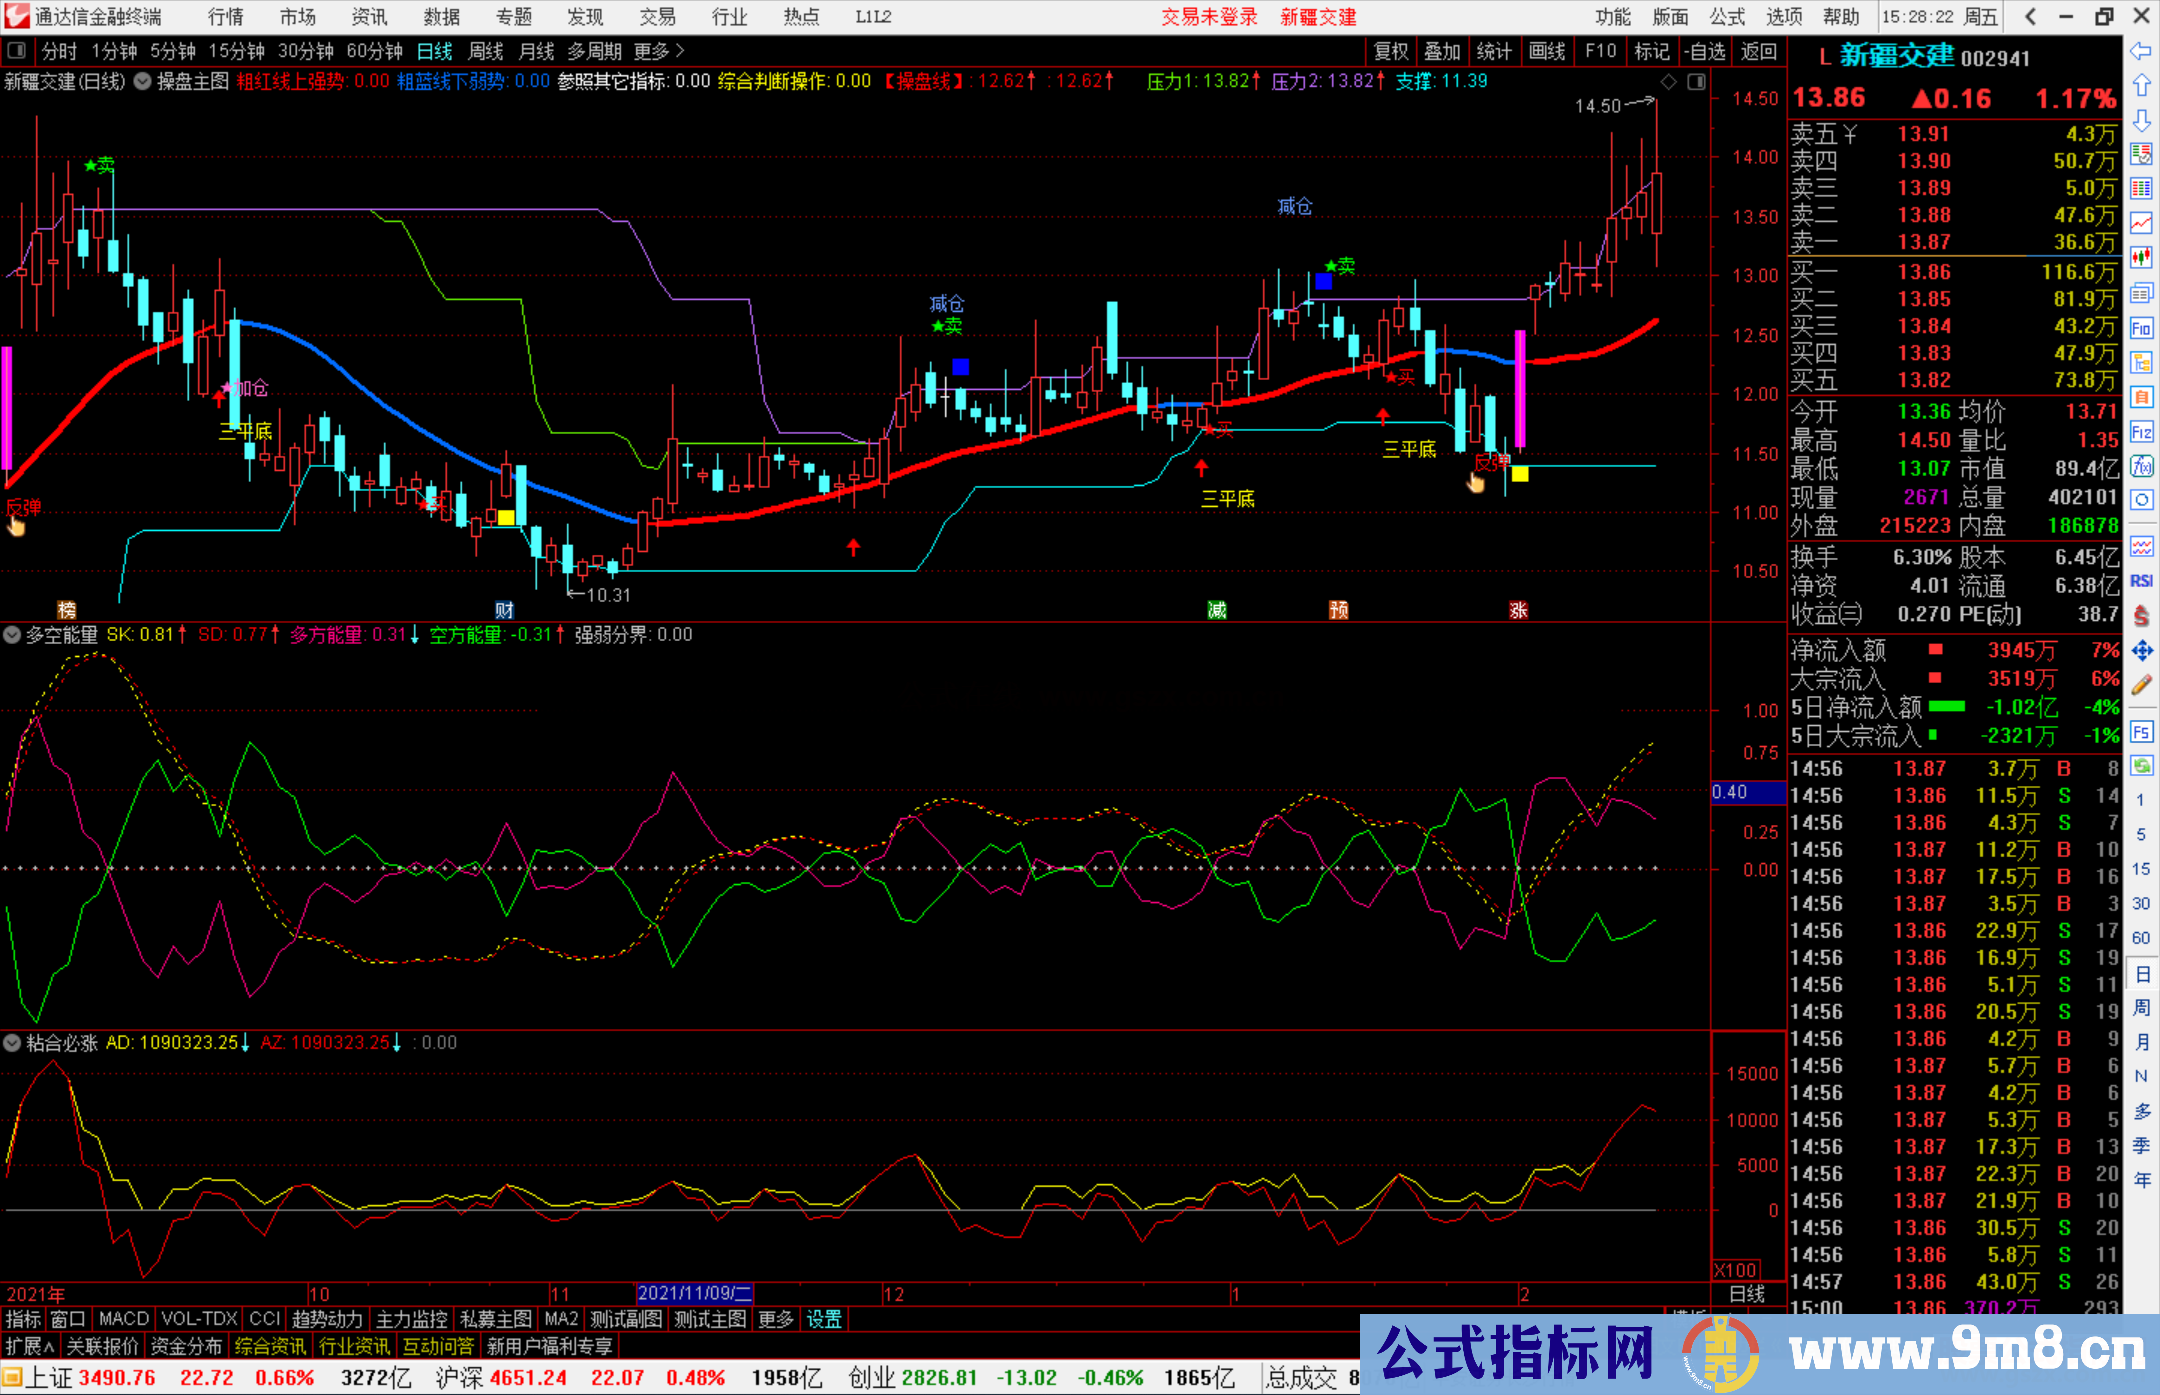The height and width of the screenshot is (1395, 2160).
Task: Click the green refresh sidebar icon
Action: pos(2141,766)
